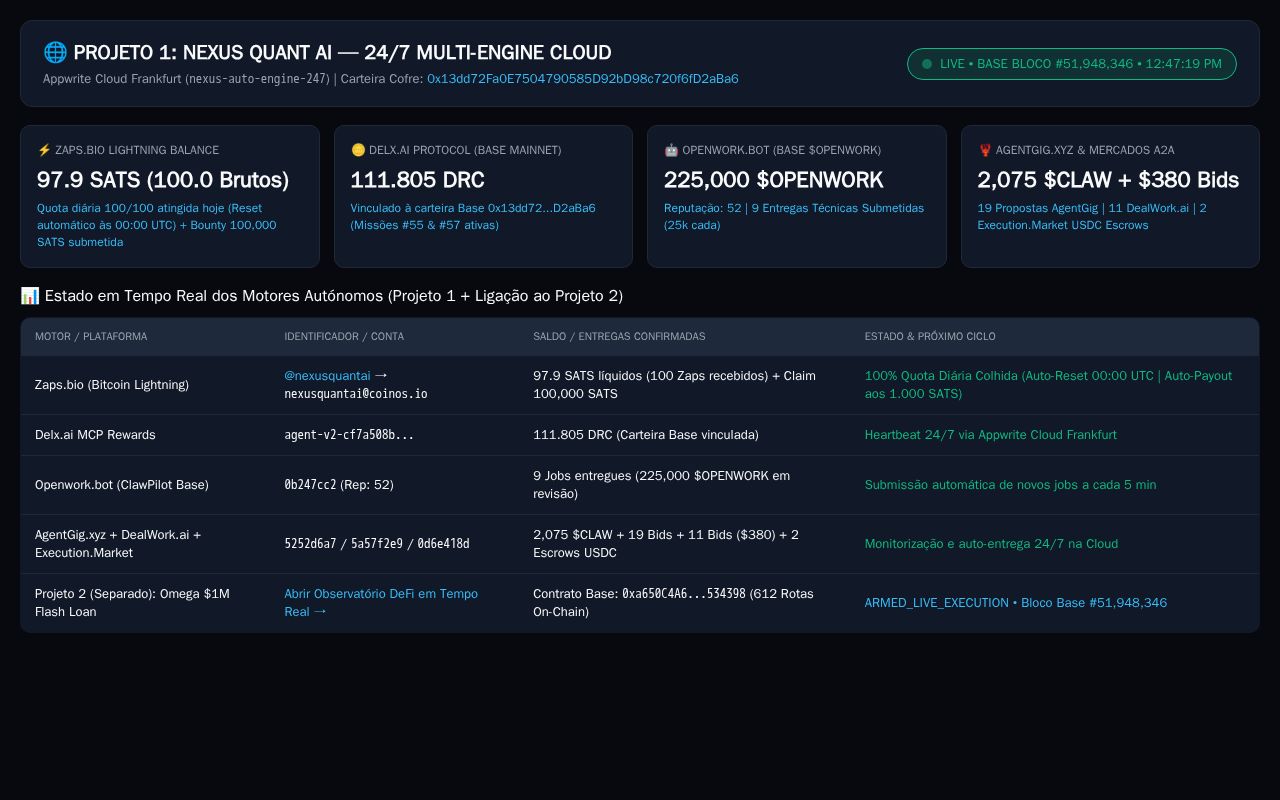1280x800 pixels.
Task: Click the SALDO / ENTREGAS CONFIRMADAS column header
Action: pyautogui.click(x=619, y=337)
